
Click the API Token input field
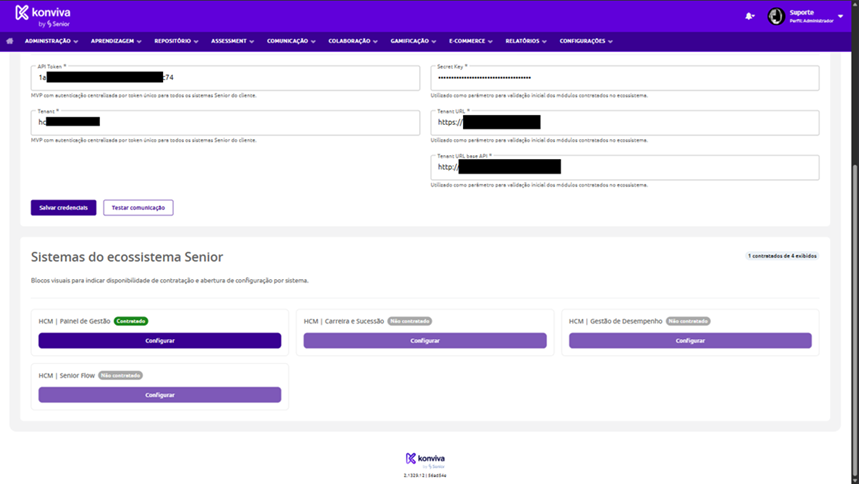pyautogui.click(x=225, y=78)
